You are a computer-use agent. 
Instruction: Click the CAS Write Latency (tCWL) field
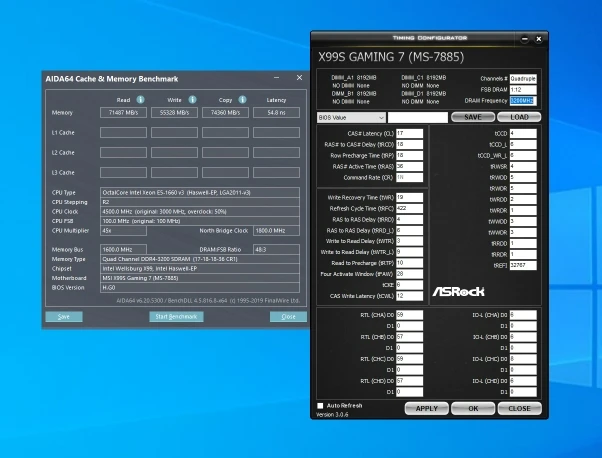click(x=409, y=296)
